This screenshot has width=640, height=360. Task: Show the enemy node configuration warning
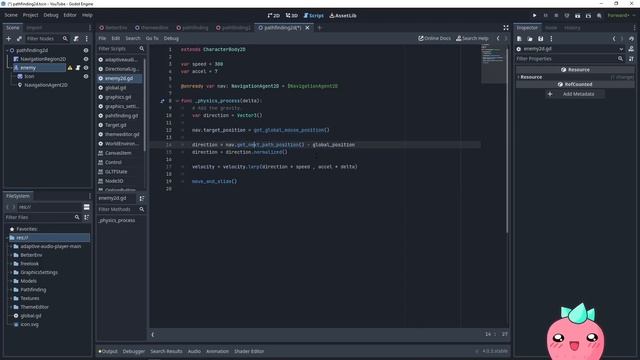[70, 68]
